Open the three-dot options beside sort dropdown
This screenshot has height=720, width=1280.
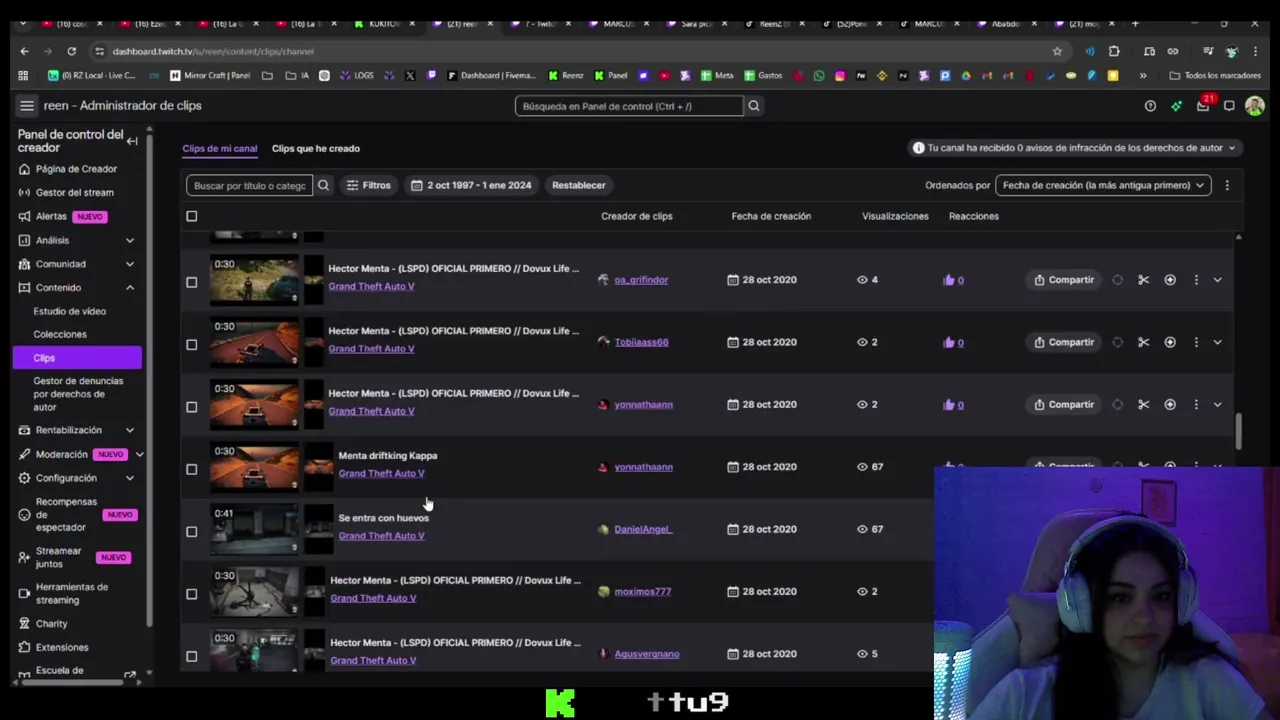[x=1227, y=185]
